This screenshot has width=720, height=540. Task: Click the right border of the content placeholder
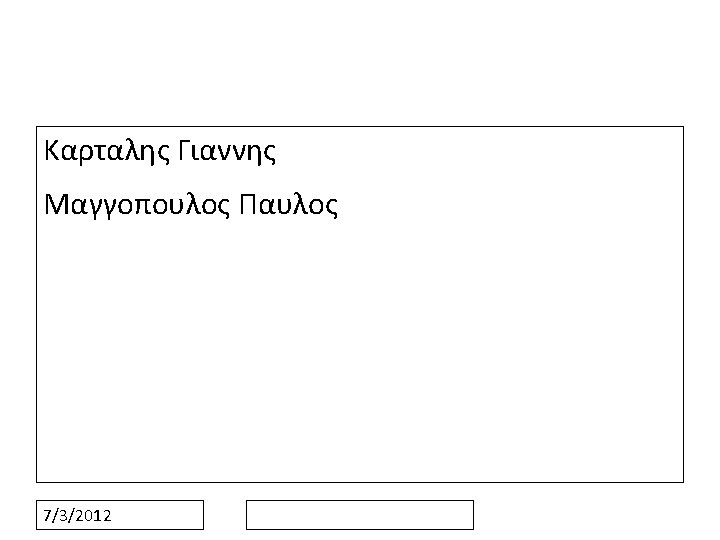683,304
